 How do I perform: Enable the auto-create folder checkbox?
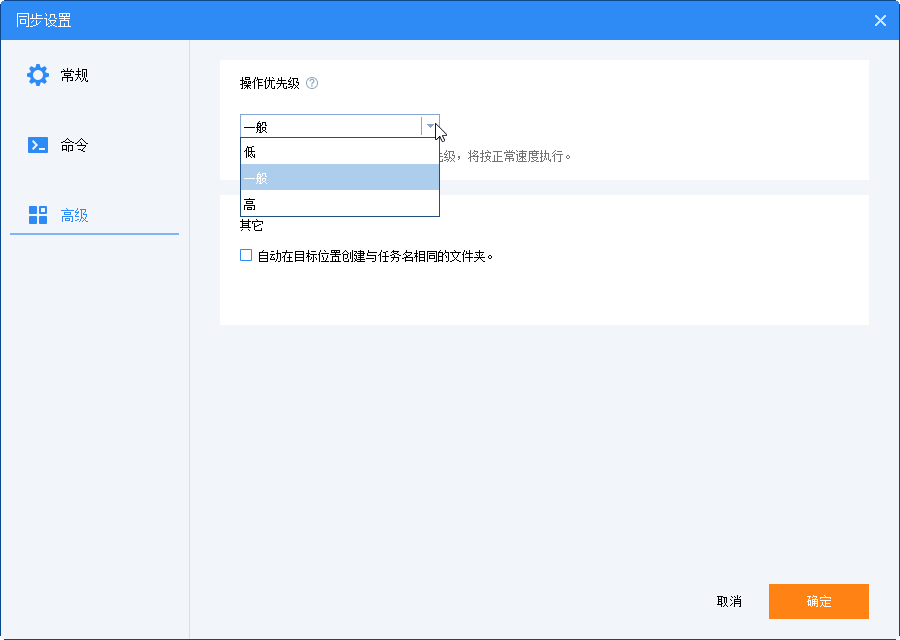(x=246, y=255)
